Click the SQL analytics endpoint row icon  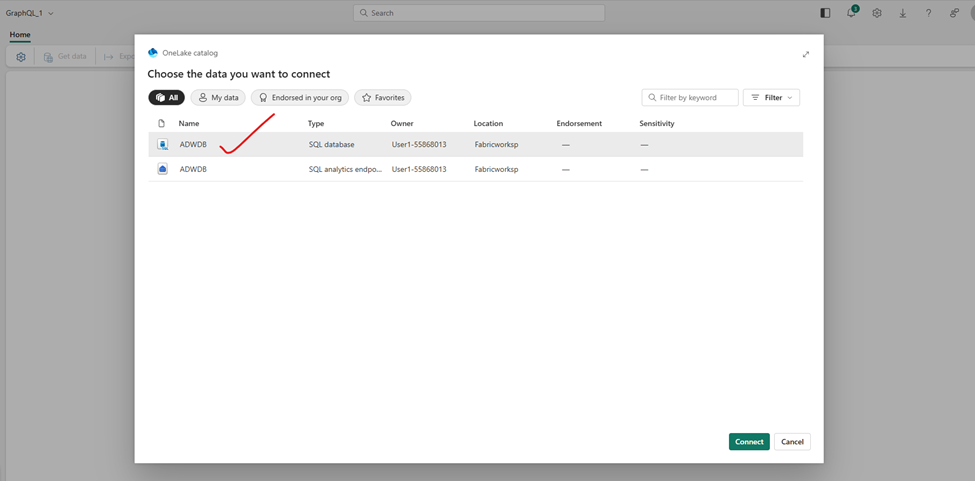coord(162,170)
